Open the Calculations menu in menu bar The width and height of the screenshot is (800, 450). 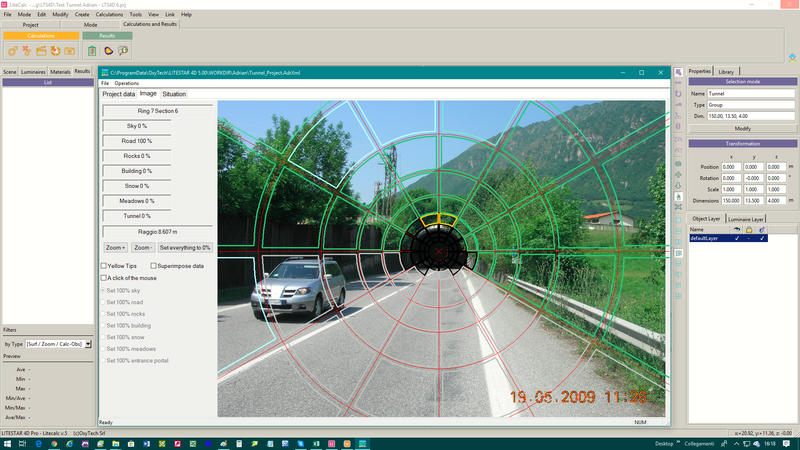click(x=109, y=15)
